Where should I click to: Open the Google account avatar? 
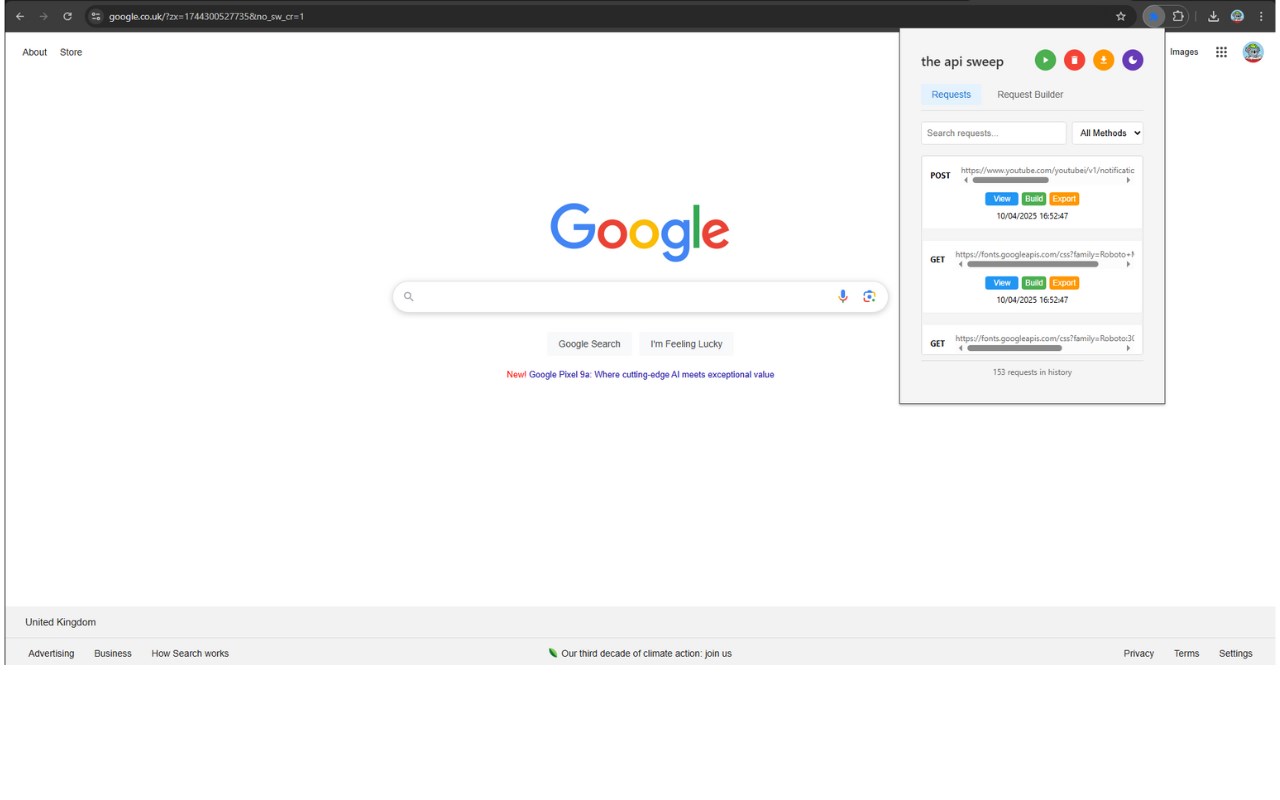(x=1253, y=52)
